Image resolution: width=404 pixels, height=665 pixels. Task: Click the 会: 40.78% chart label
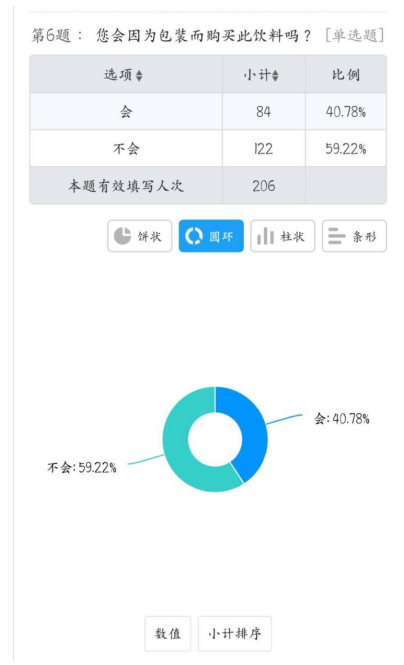click(342, 419)
